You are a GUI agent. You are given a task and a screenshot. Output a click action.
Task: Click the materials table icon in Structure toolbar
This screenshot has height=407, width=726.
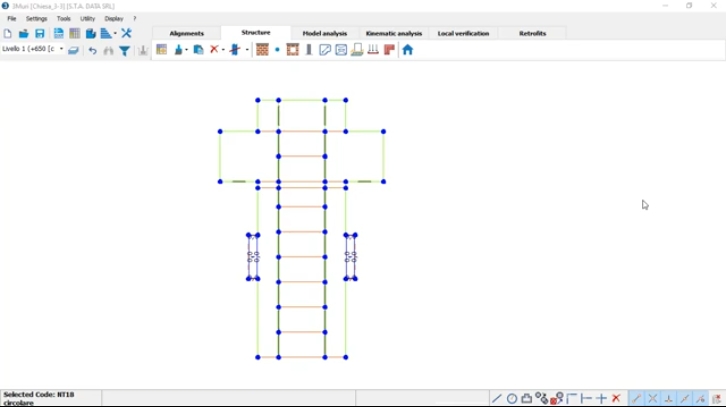click(162, 50)
